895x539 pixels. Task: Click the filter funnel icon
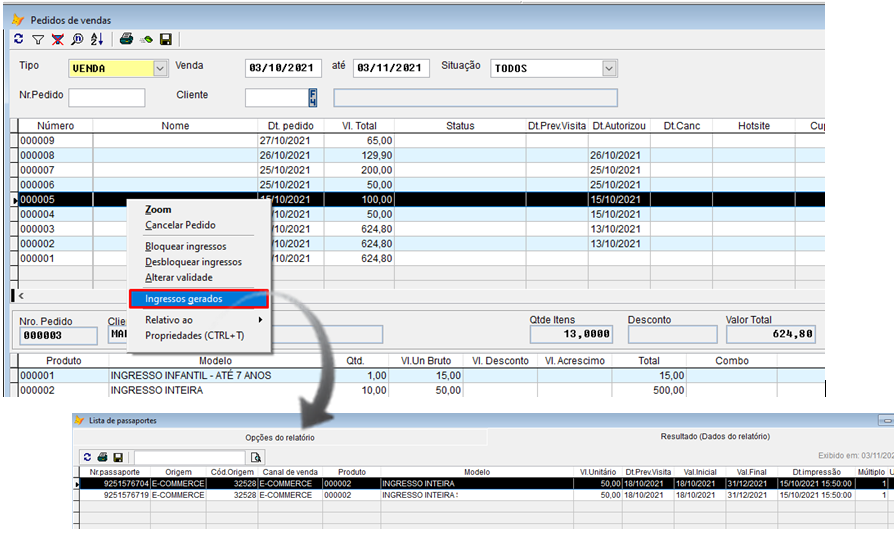pos(38,40)
